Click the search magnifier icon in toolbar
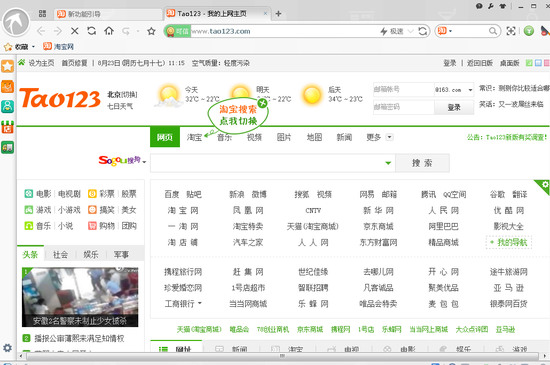Image resolution: width=550 pixels, height=365 pixels. click(x=493, y=31)
